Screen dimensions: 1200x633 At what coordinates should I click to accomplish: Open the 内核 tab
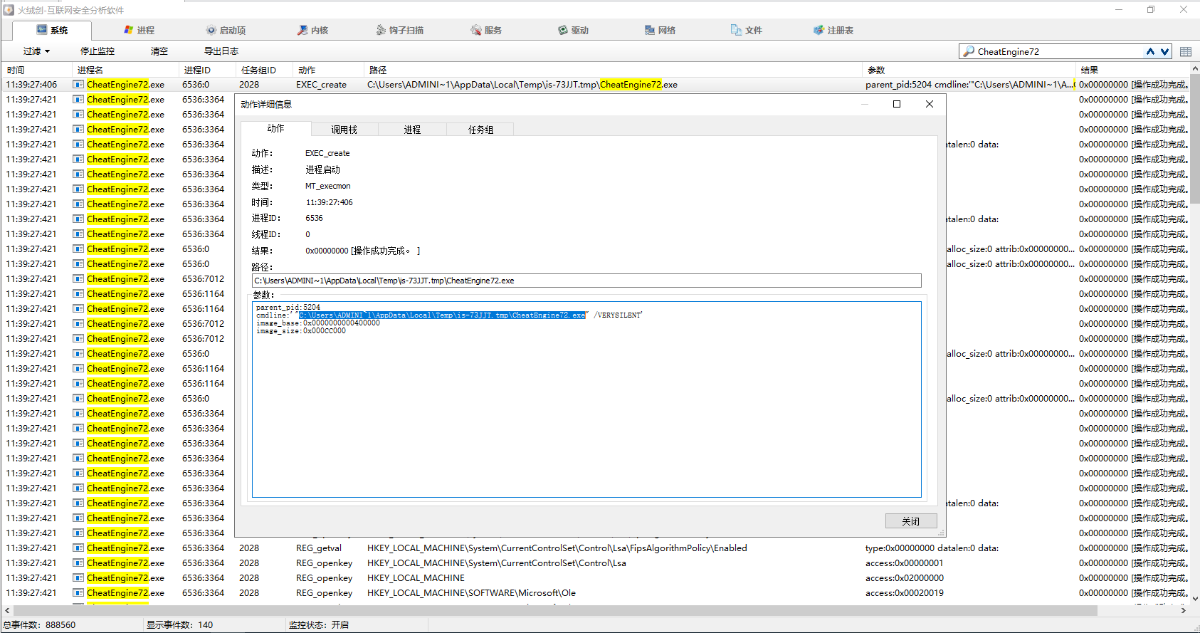coord(312,30)
